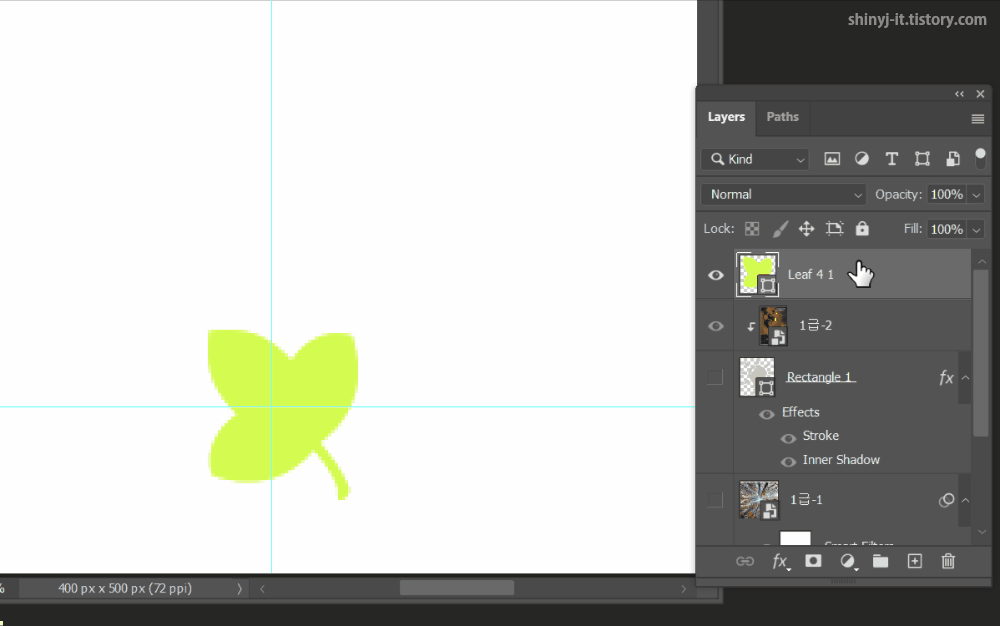Open the Kind filter dropdown
Image resolution: width=1000 pixels, height=626 pixels.
[755, 159]
